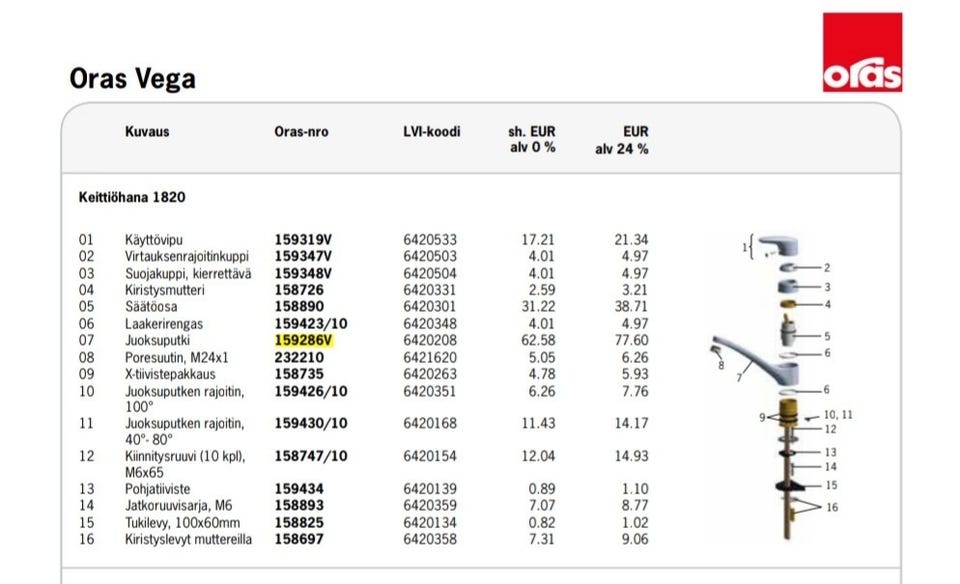This screenshot has height=584, width=960.
Task: Click part number 159434
Action: pyautogui.click(x=299, y=489)
